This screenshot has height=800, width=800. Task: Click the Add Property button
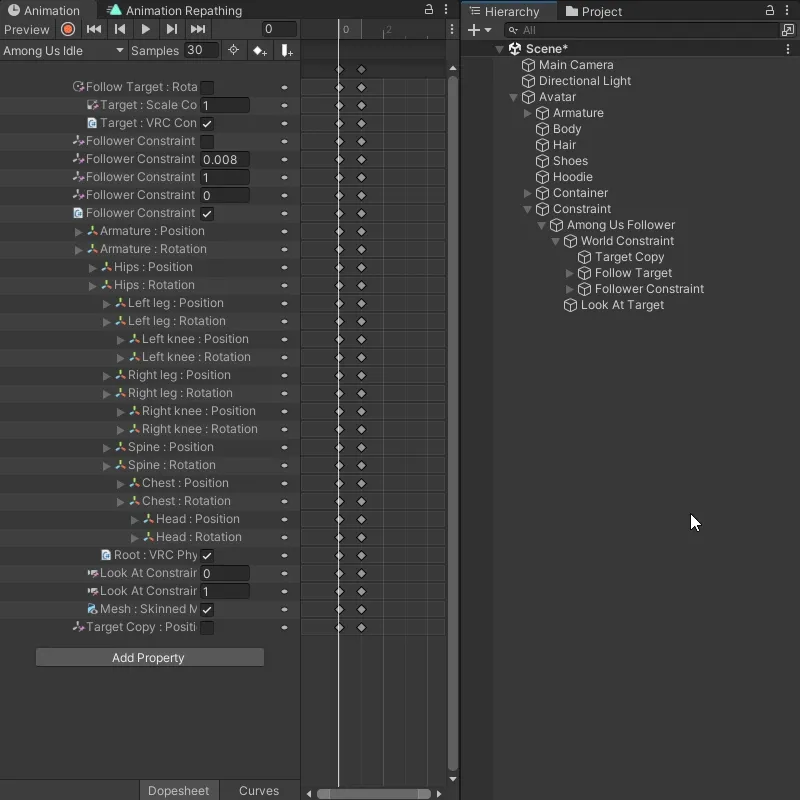(149, 657)
